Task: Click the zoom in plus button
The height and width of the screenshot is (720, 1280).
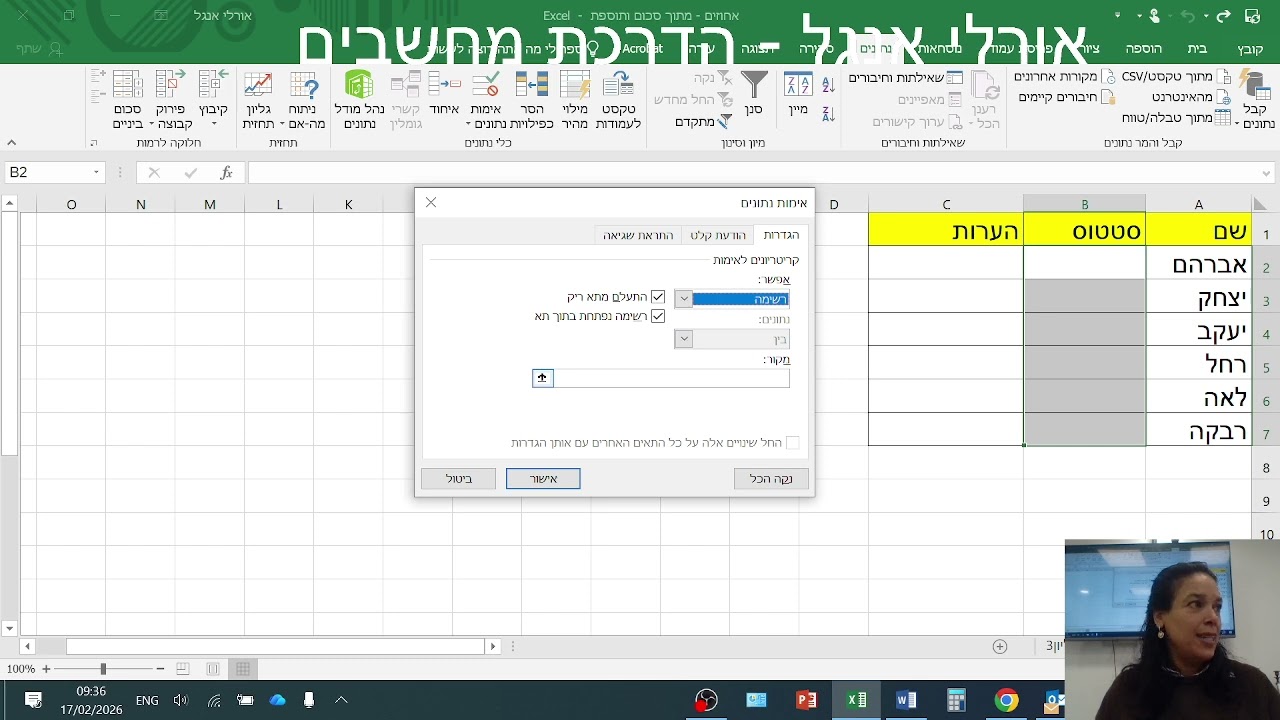Action: pos(46,669)
